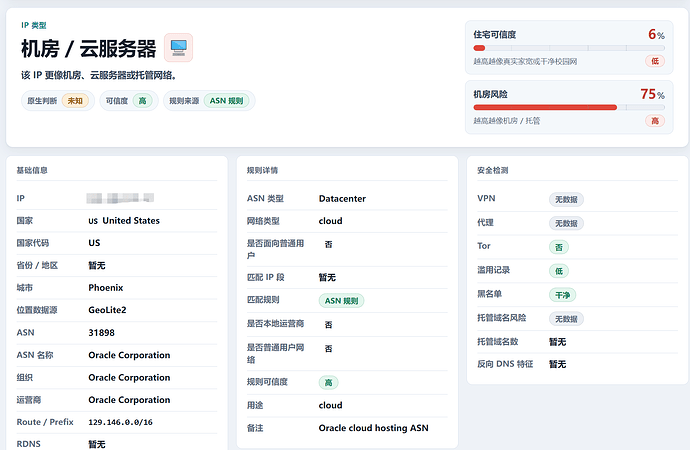690x450 pixels.
Task: Click the 否 value for 是否面向普通用户
Action: pyautogui.click(x=328, y=245)
